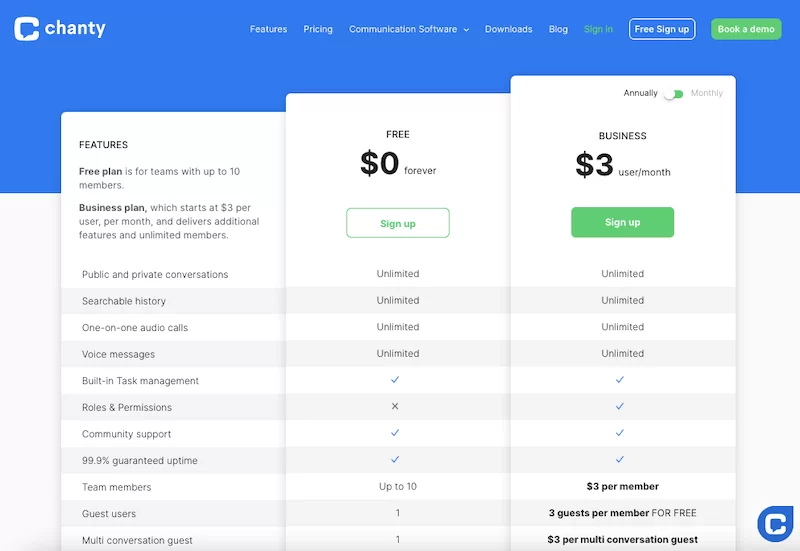Click Business Unlimited for Voice messages
The height and width of the screenshot is (551, 800).
click(622, 353)
